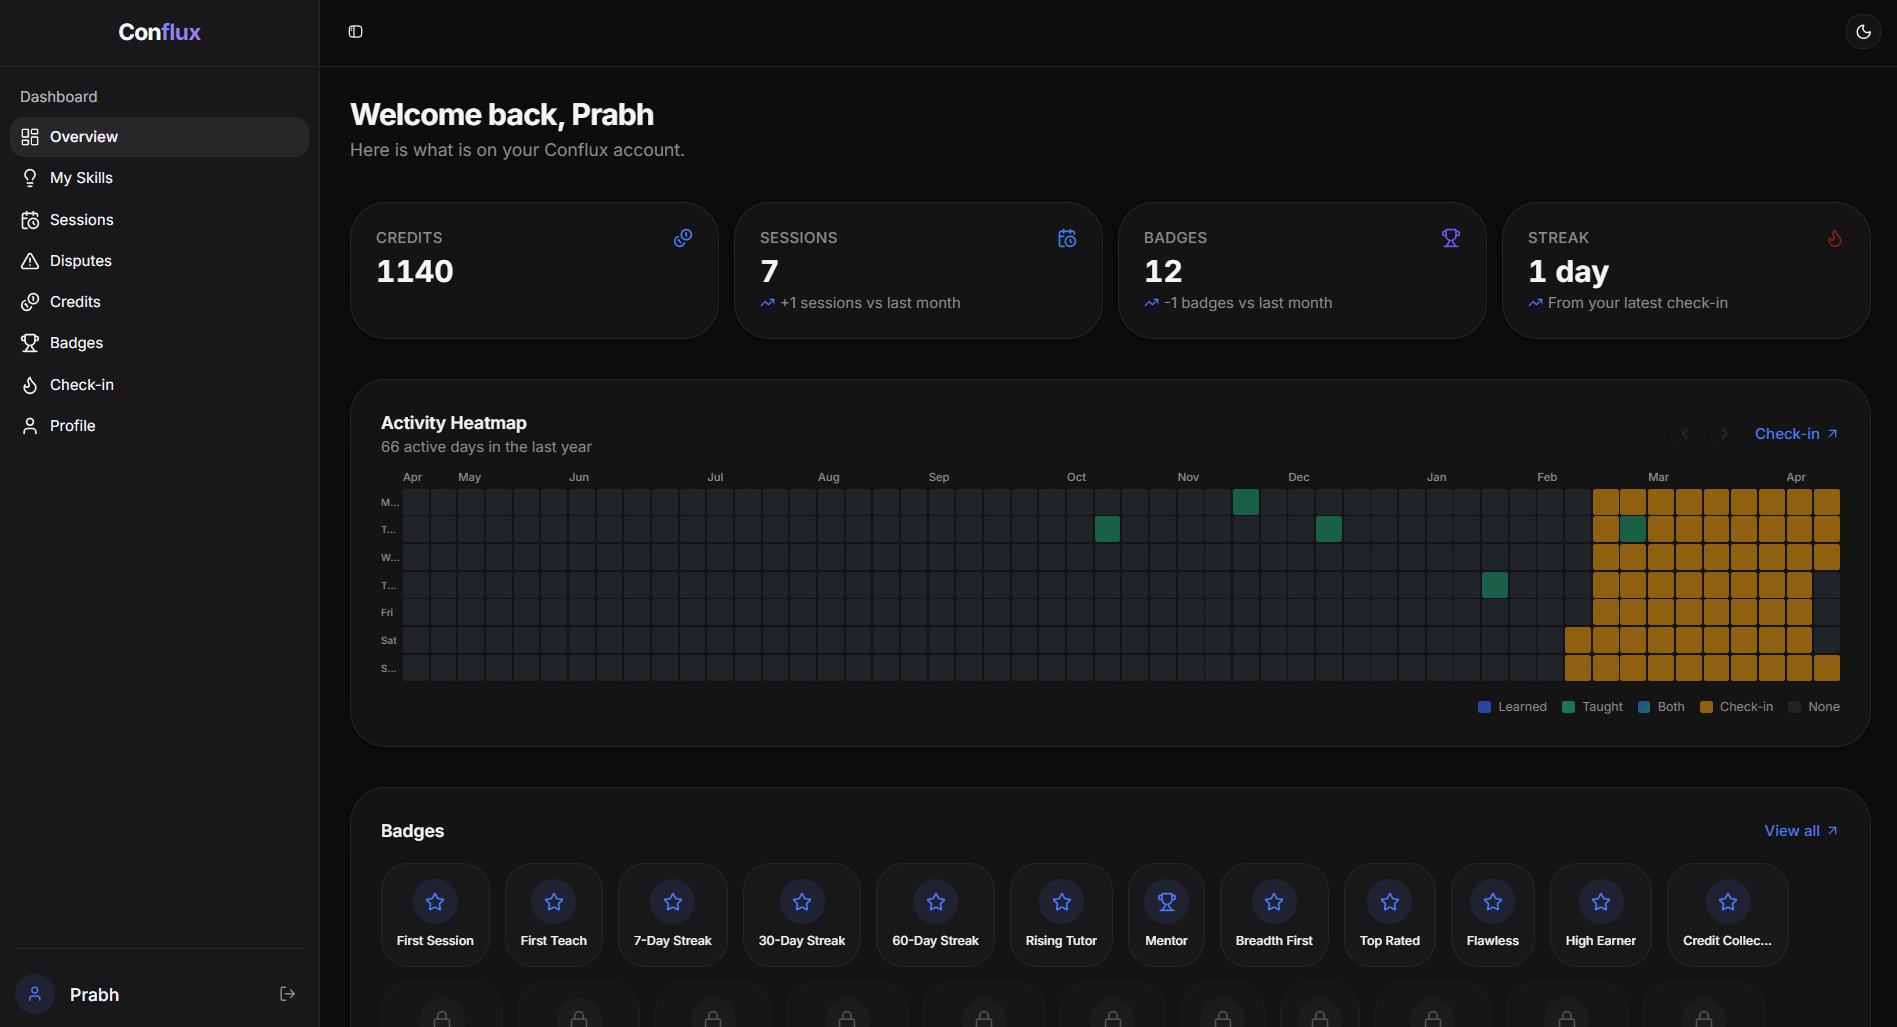Click the Mentor trophy badge
The image size is (1897, 1027).
pyautogui.click(x=1166, y=915)
